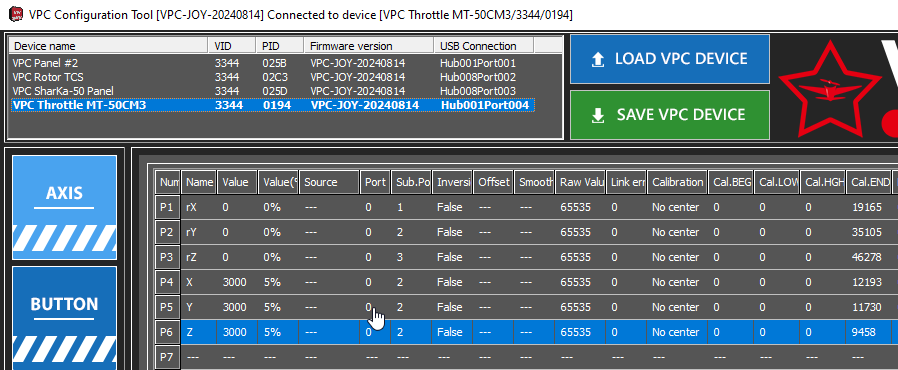Open the BUTTON section
The width and height of the screenshot is (898, 370).
pos(64,318)
